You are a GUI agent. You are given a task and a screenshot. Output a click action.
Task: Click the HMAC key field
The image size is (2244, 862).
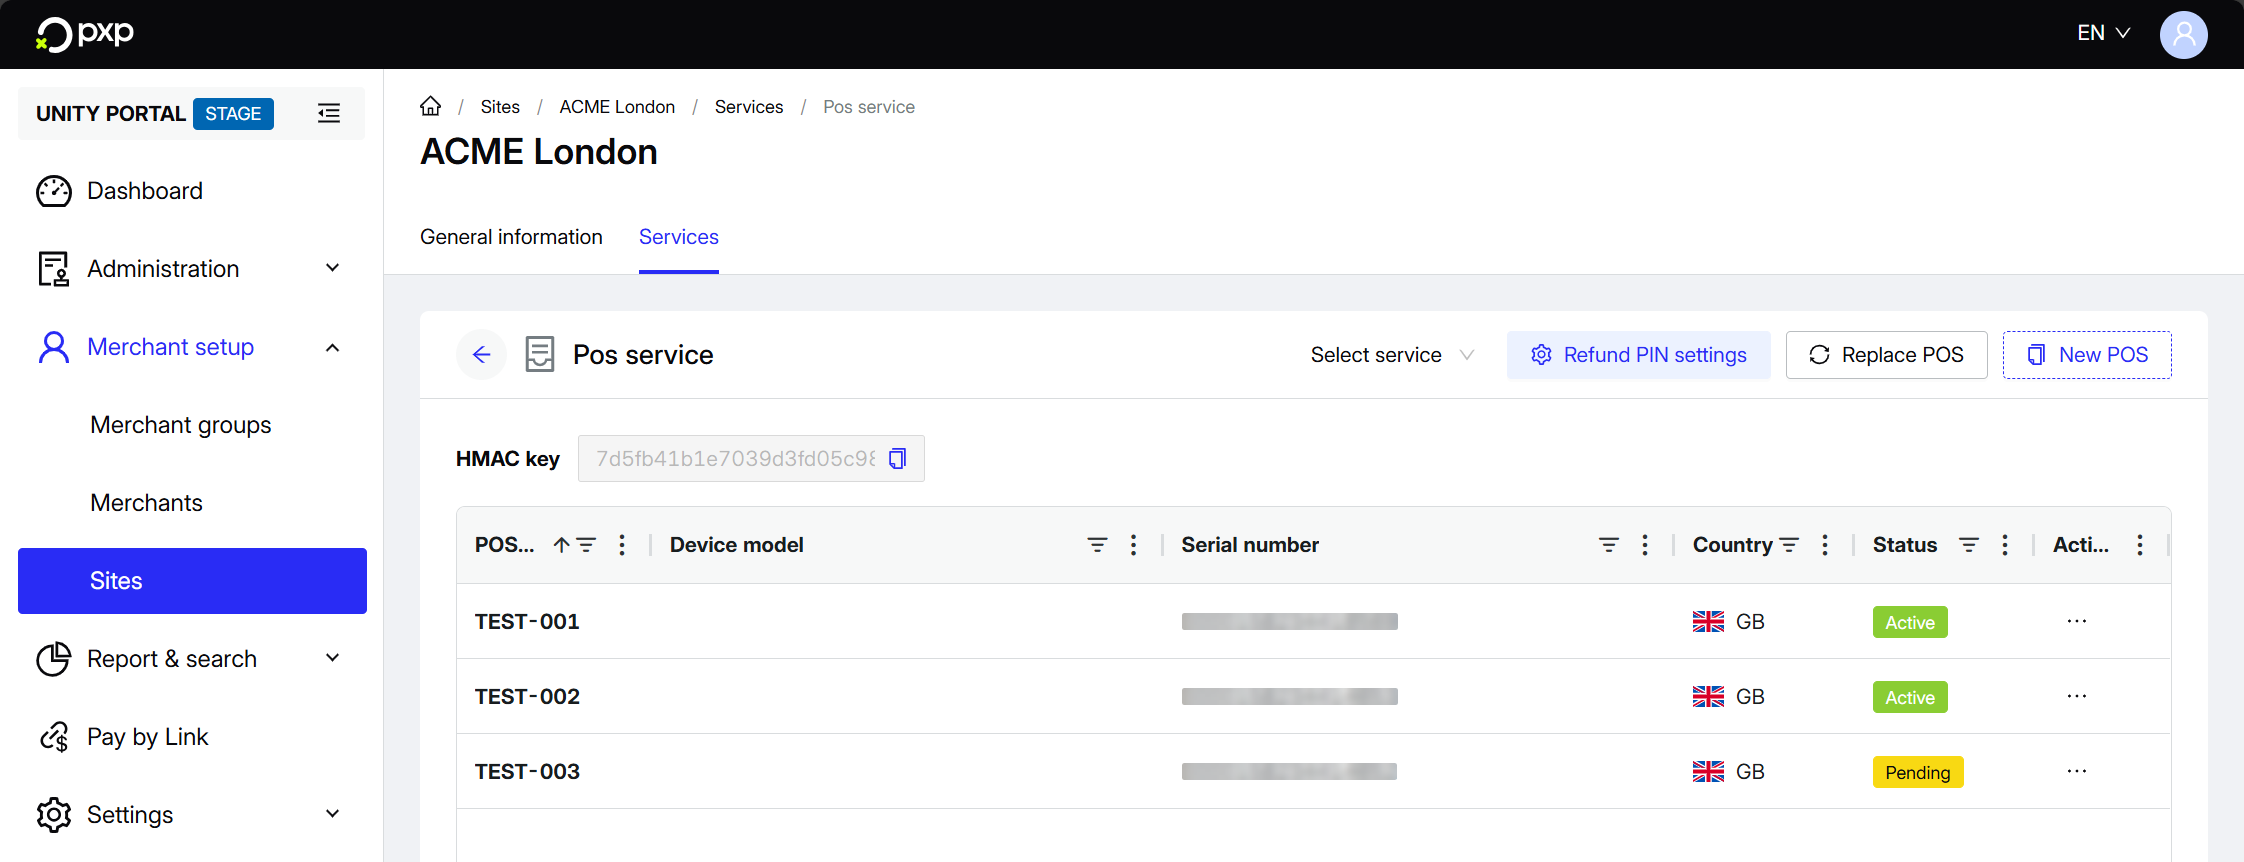(x=735, y=458)
